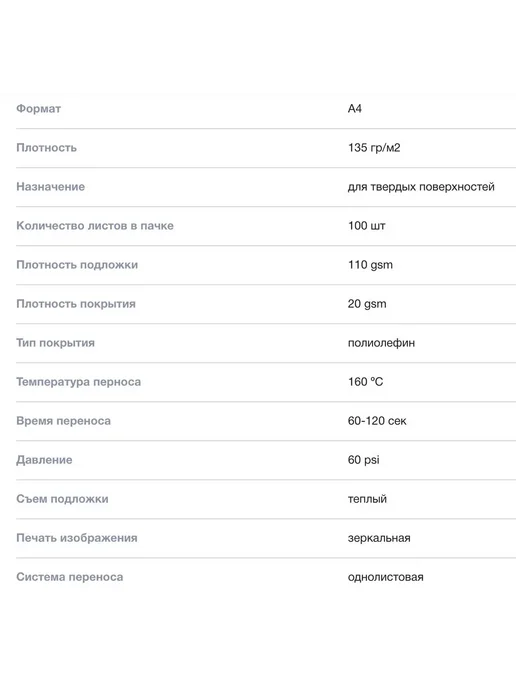Viewport: 516px width, 688px height.
Task: Click the '135 гр/м2' density value
Action: coord(374,148)
